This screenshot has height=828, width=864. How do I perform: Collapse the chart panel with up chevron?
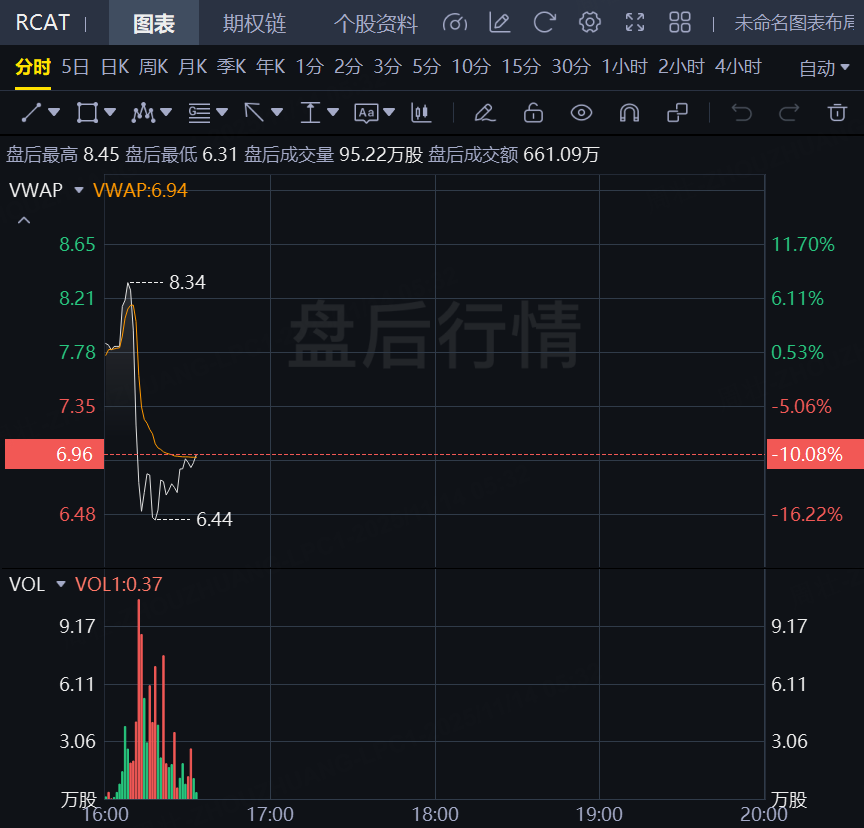point(25,220)
